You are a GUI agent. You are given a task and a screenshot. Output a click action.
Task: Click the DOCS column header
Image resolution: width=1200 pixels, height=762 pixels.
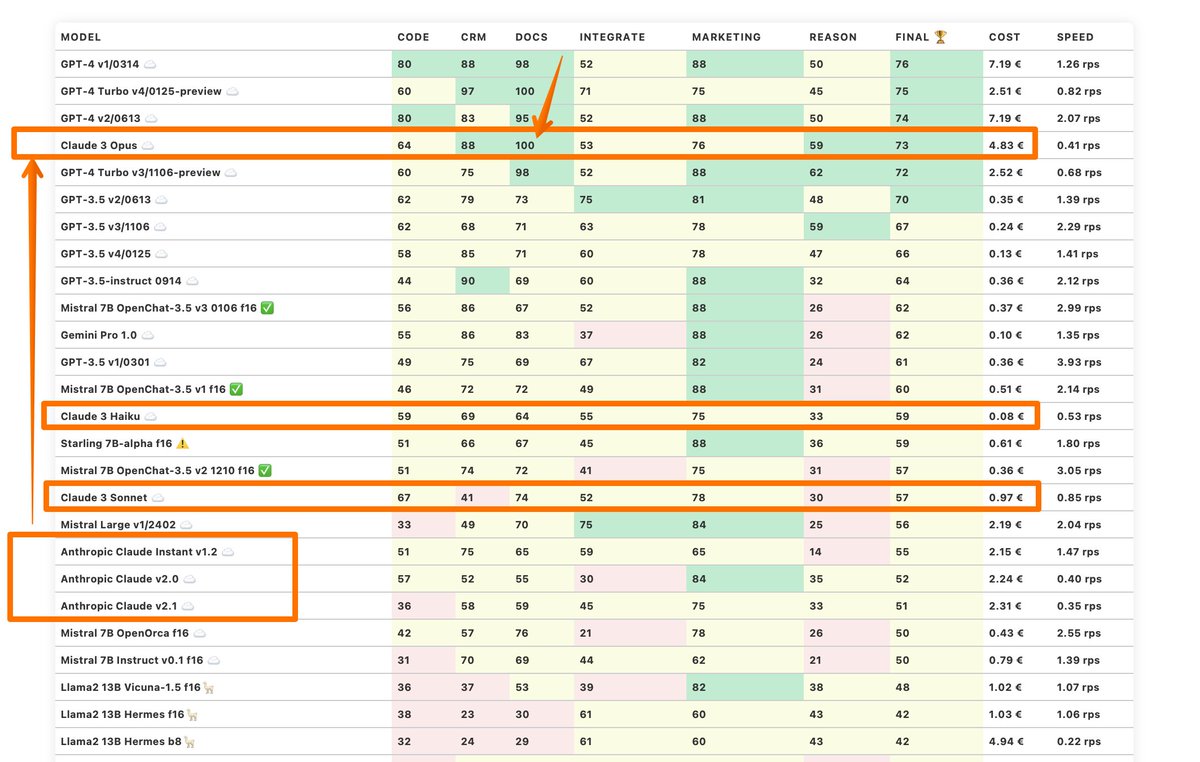click(x=531, y=37)
